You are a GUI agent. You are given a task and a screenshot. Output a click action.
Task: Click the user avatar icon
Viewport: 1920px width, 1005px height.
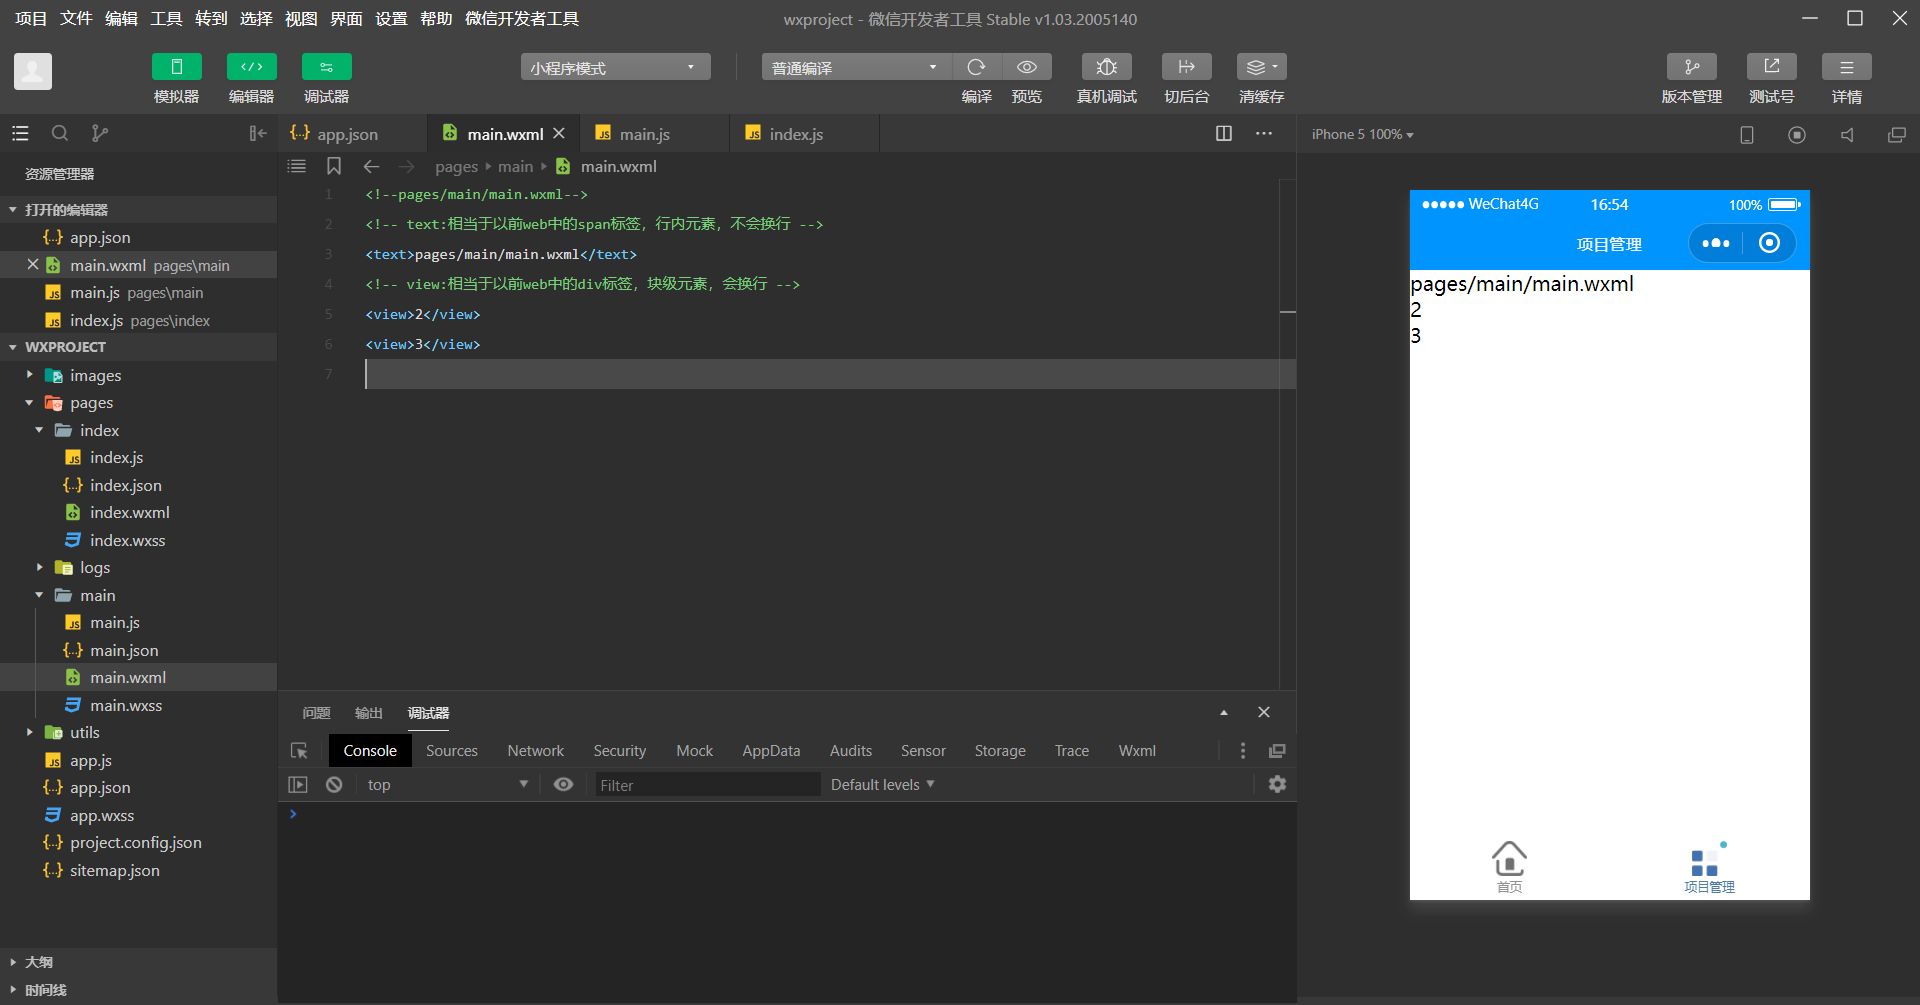pos(33,71)
